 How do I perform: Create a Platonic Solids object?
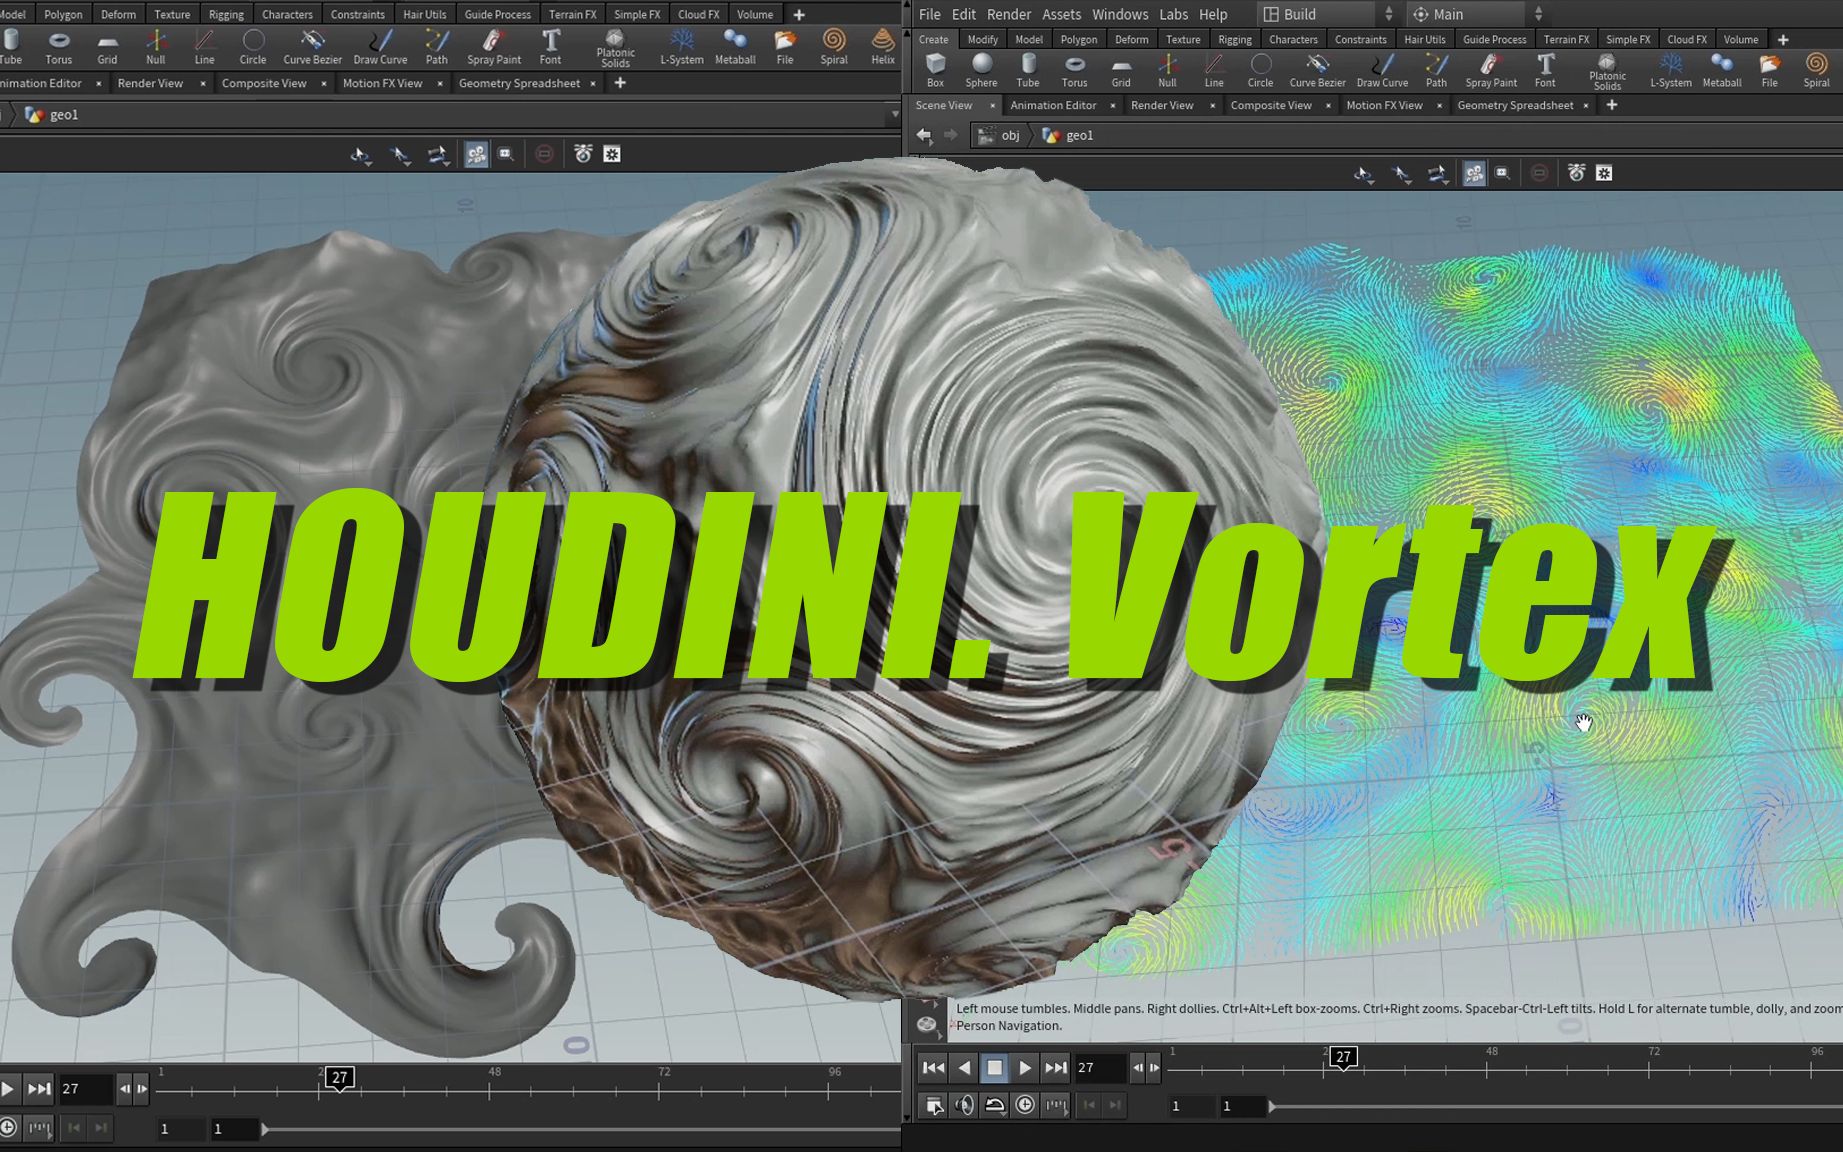(x=1606, y=70)
